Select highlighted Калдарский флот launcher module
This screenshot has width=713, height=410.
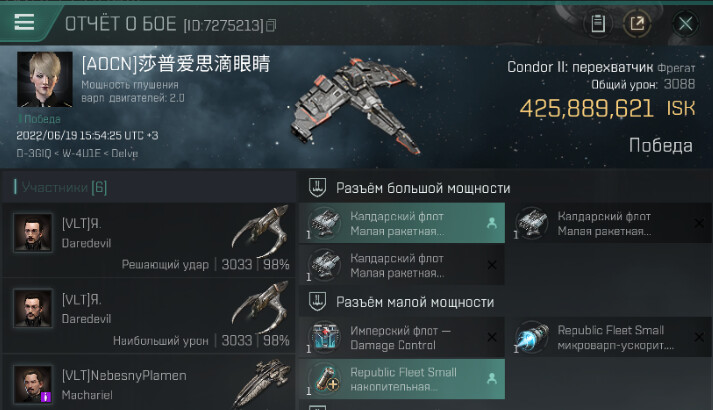(402, 223)
